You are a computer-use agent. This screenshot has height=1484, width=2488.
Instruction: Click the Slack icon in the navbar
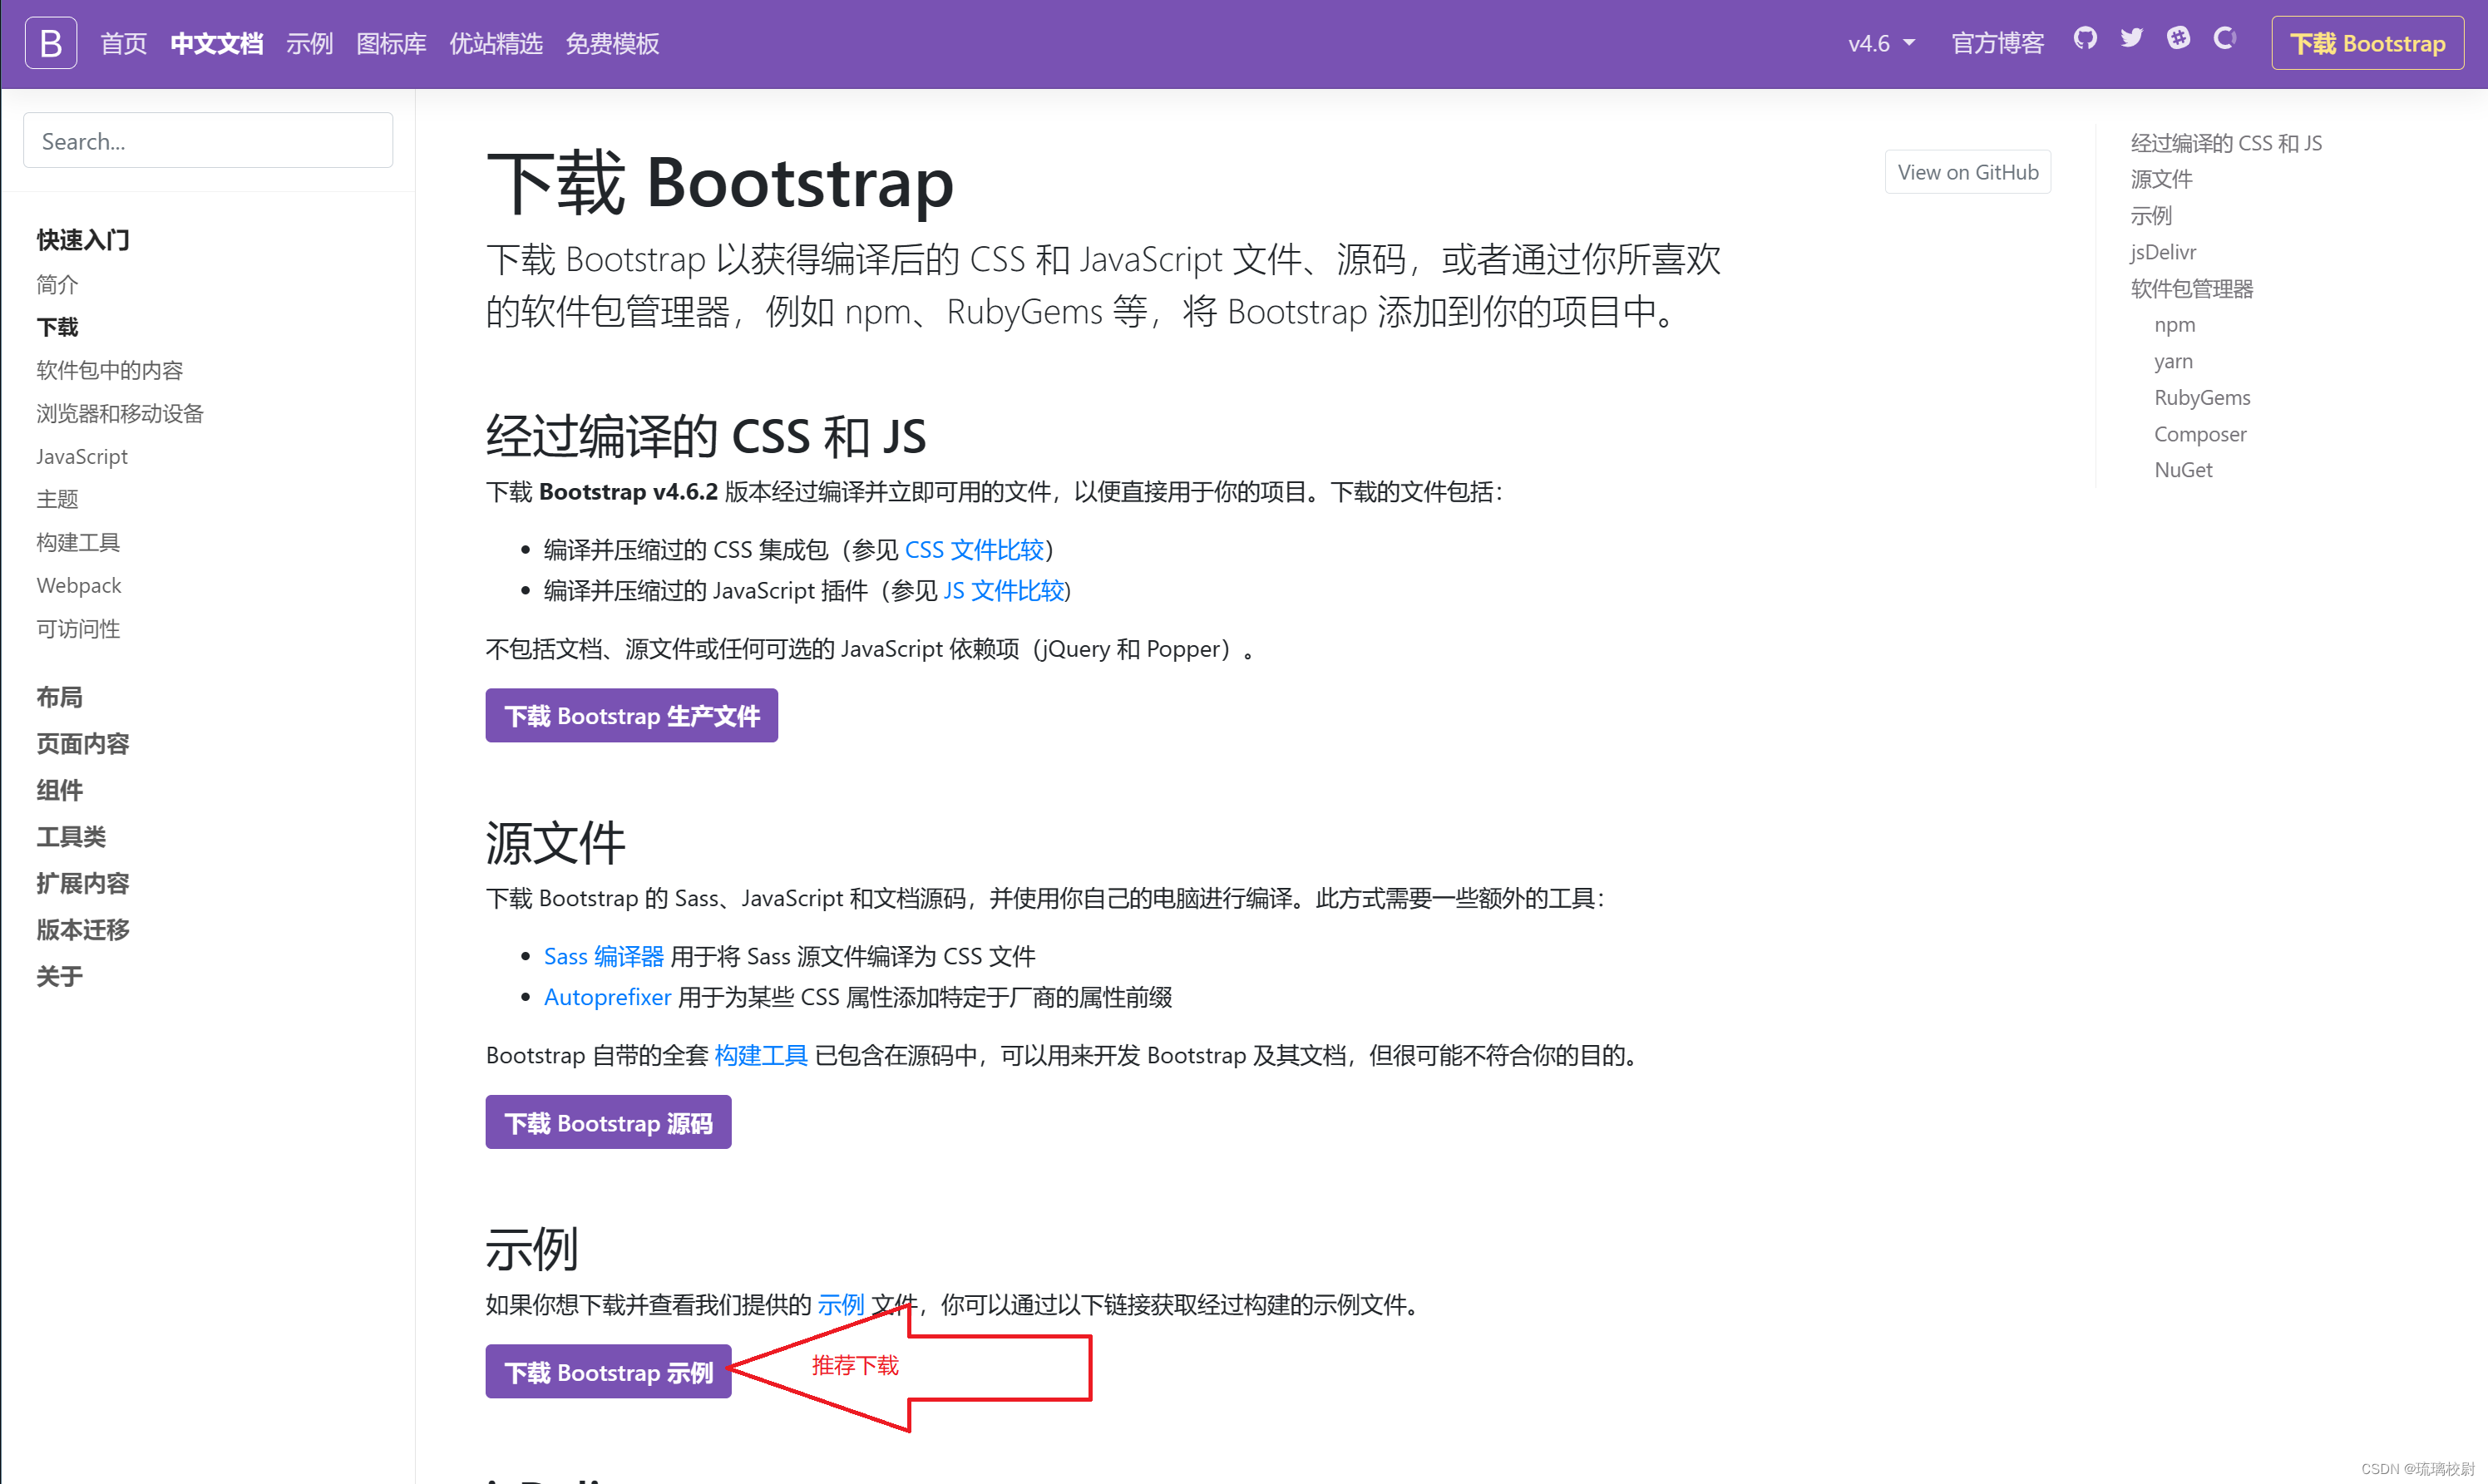click(2178, 40)
